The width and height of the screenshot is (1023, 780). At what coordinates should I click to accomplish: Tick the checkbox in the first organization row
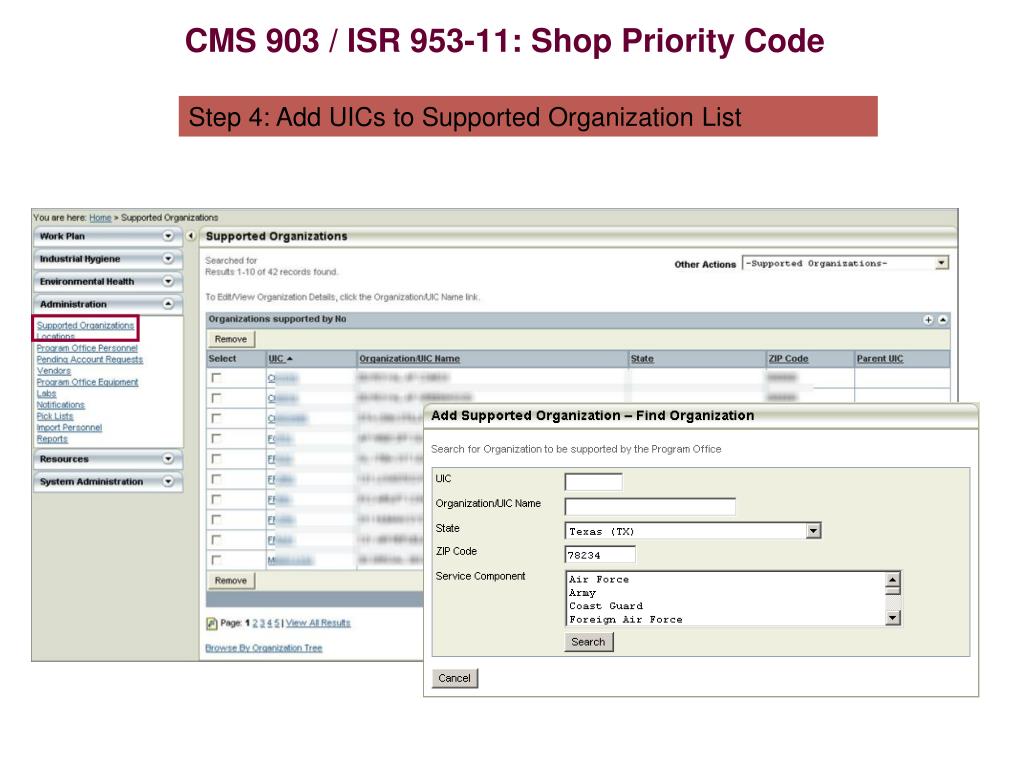pyautogui.click(x=216, y=378)
